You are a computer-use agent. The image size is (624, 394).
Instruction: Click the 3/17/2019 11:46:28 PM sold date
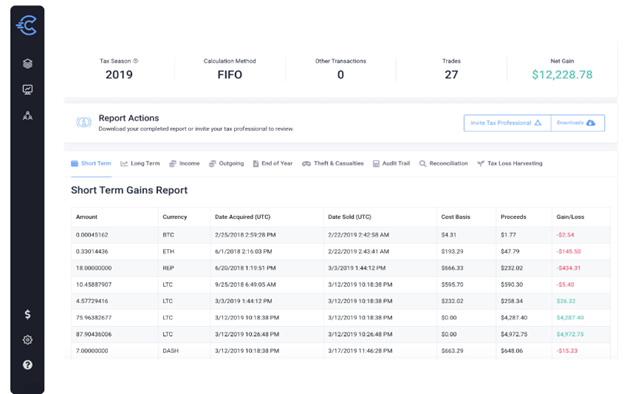[x=360, y=351]
